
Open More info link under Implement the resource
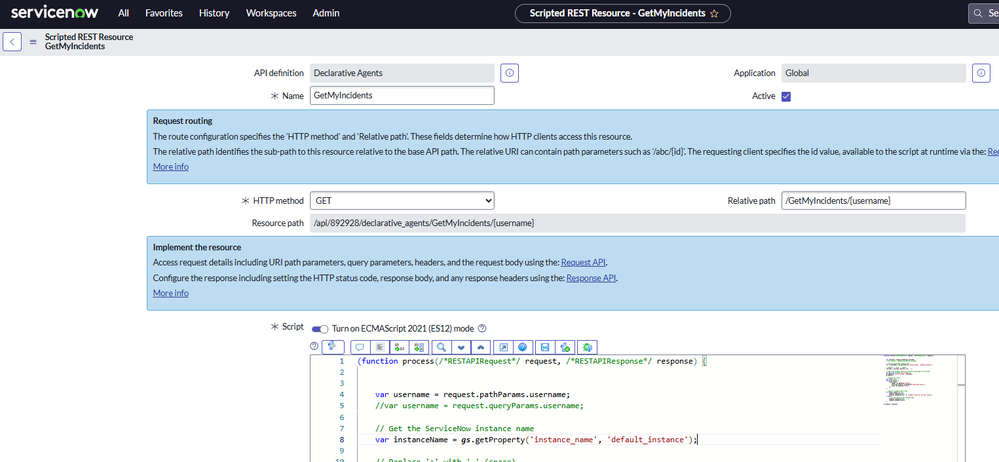[x=171, y=293]
